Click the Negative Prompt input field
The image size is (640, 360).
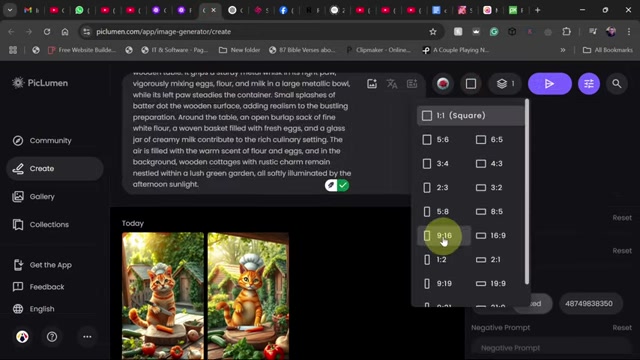[x=551, y=348]
